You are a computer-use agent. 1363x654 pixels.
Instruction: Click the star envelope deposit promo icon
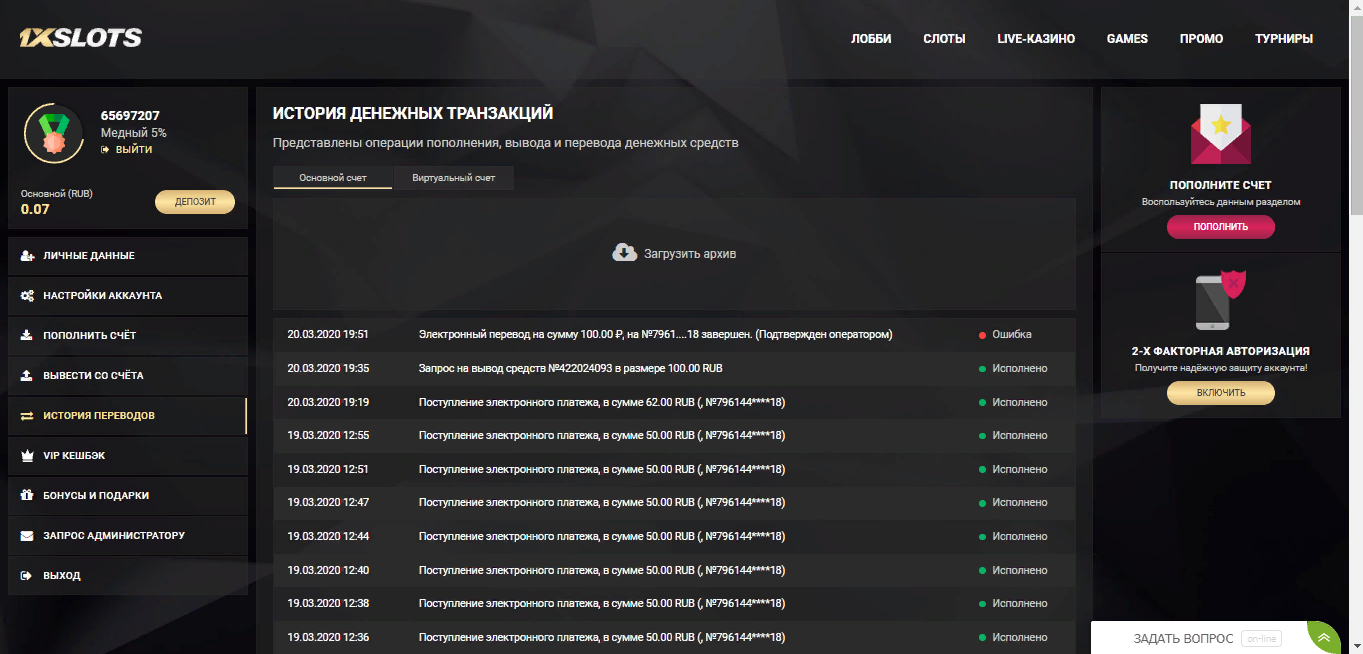1220,134
